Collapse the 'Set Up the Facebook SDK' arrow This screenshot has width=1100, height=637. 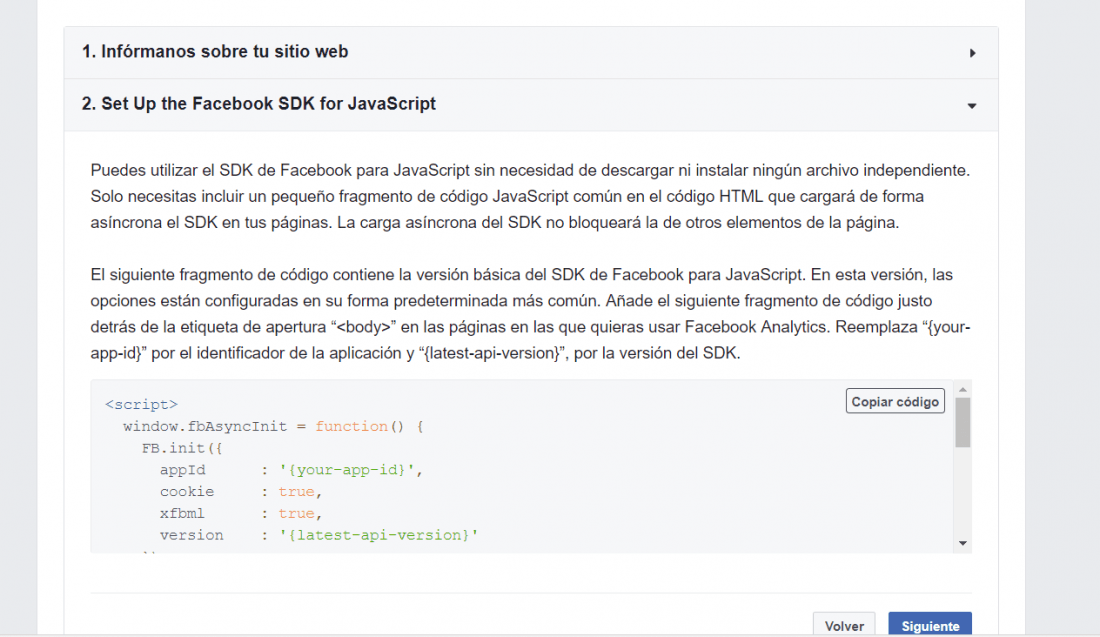972,106
